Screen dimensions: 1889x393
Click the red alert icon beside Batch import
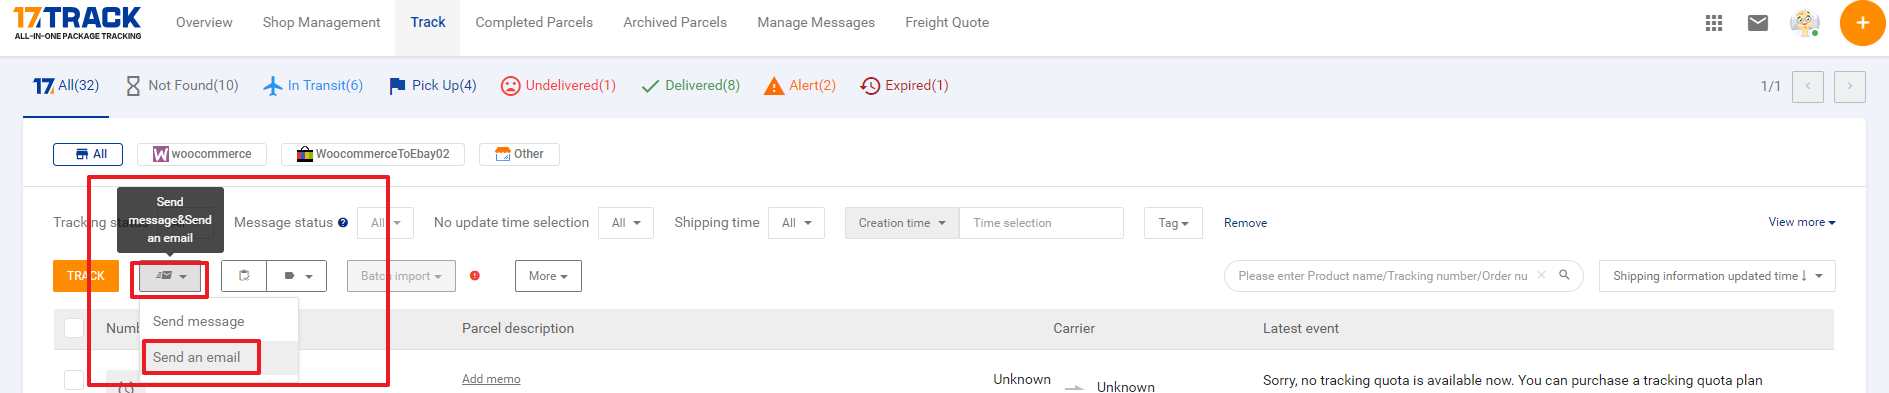[x=475, y=276]
